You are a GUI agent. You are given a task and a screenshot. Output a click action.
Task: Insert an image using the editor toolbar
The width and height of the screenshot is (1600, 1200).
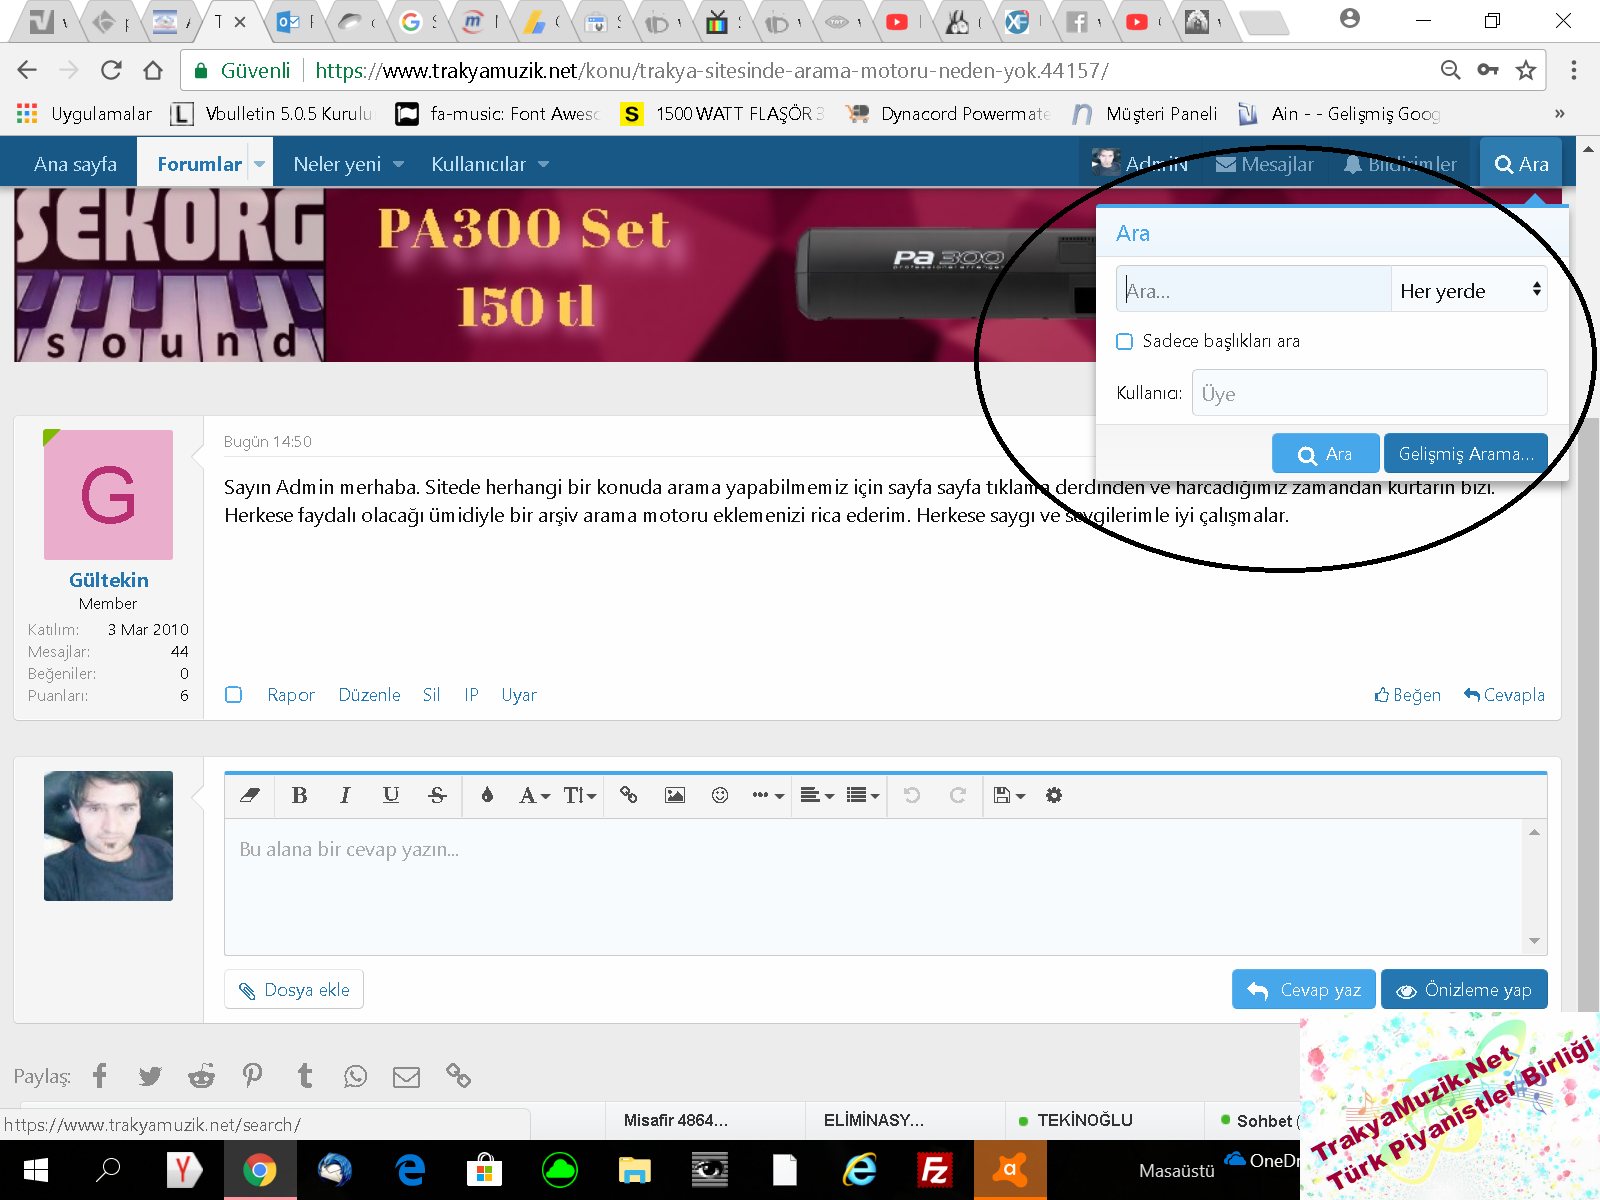click(x=675, y=795)
